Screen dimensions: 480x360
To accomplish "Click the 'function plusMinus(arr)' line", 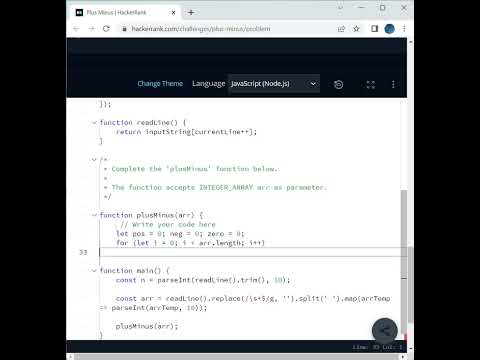I will [x=151, y=215].
